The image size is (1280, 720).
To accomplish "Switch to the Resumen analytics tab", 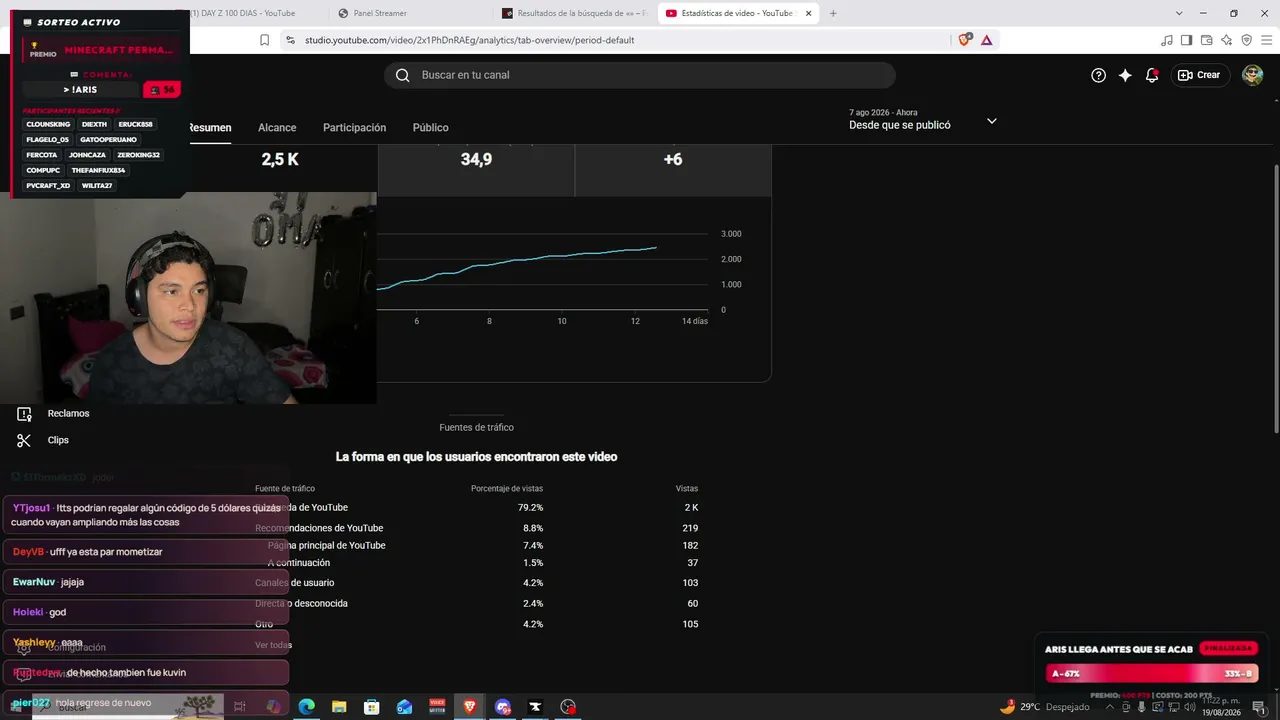I will 209,128.
